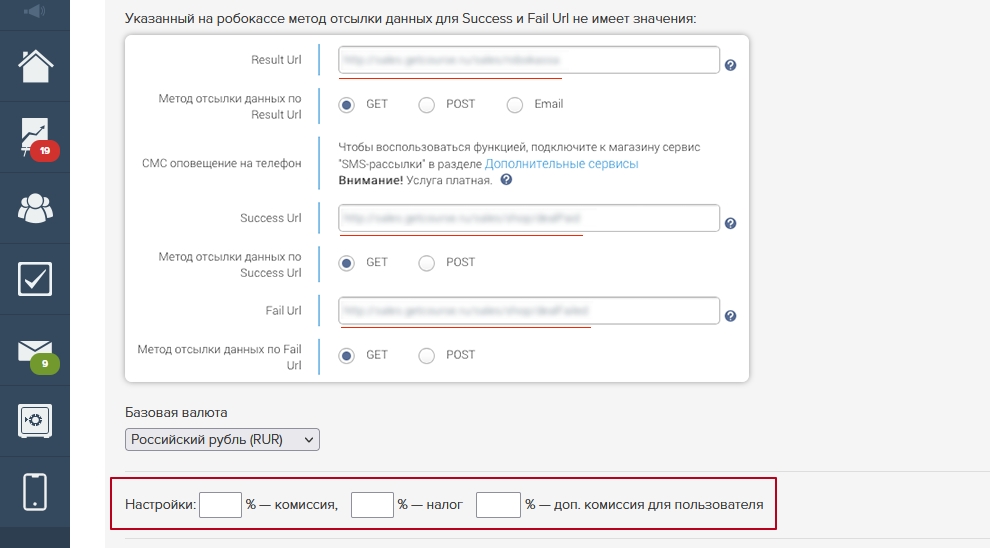The height and width of the screenshot is (548, 990).
Task: Expand the base currency dropdown Российский рубль
Action: (x=222, y=440)
